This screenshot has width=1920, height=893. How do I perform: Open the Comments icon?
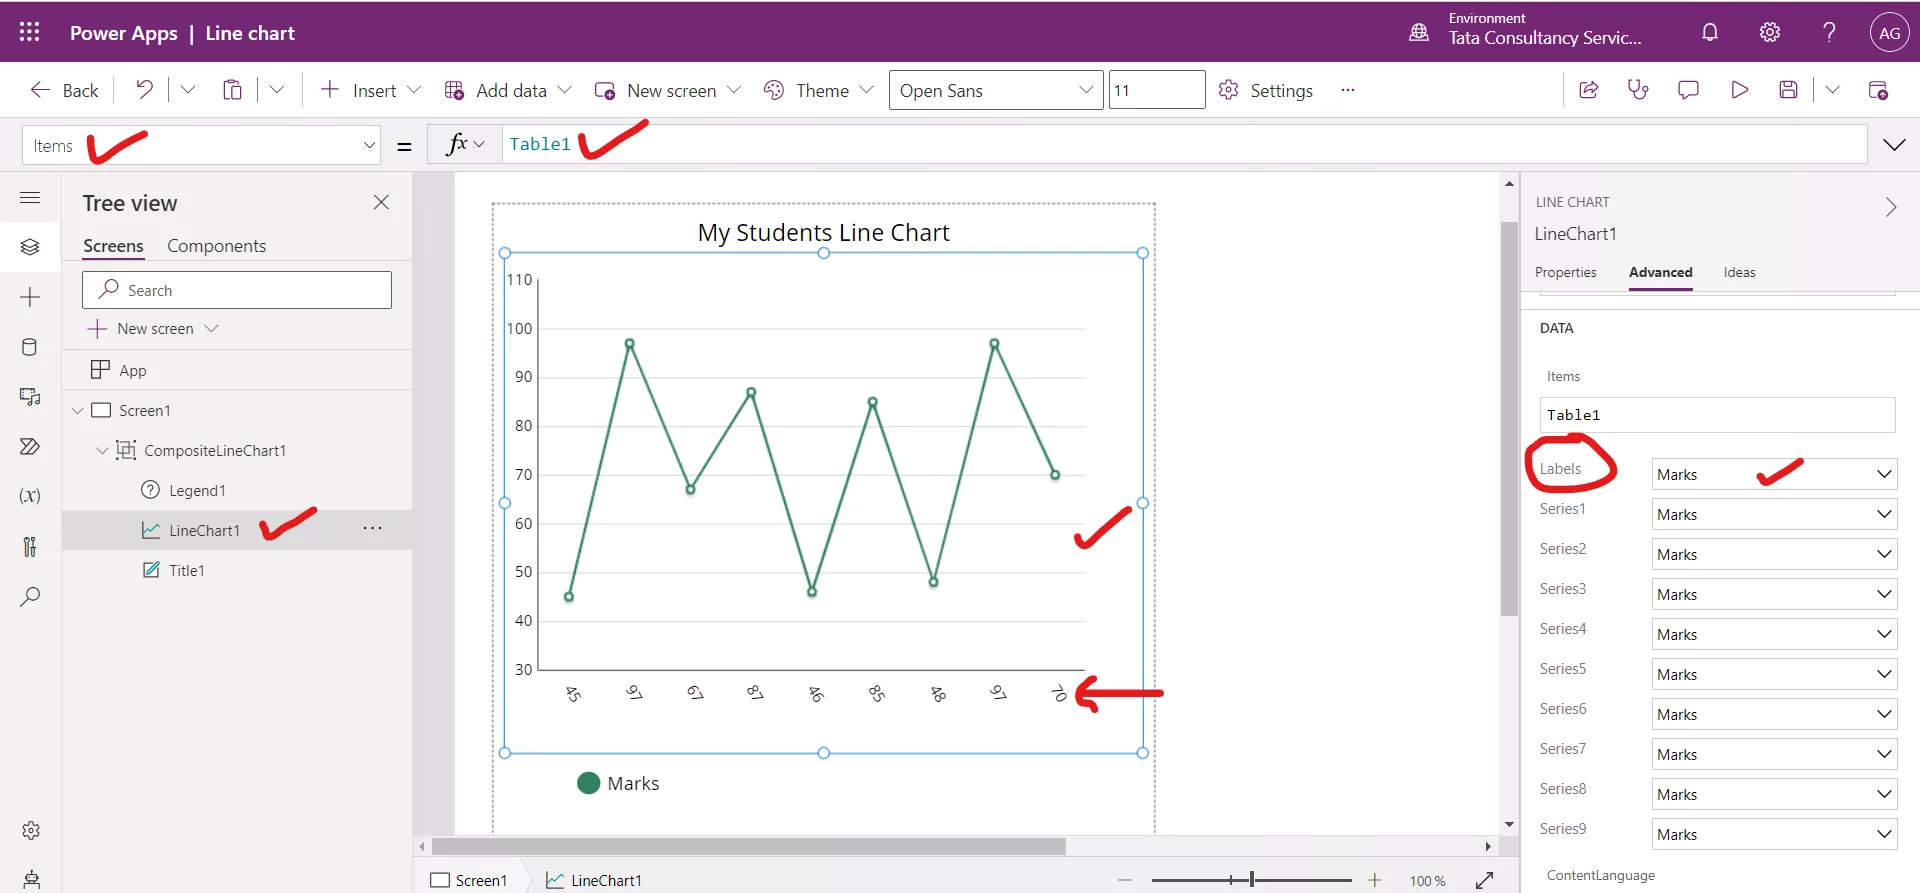coord(1688,90)
